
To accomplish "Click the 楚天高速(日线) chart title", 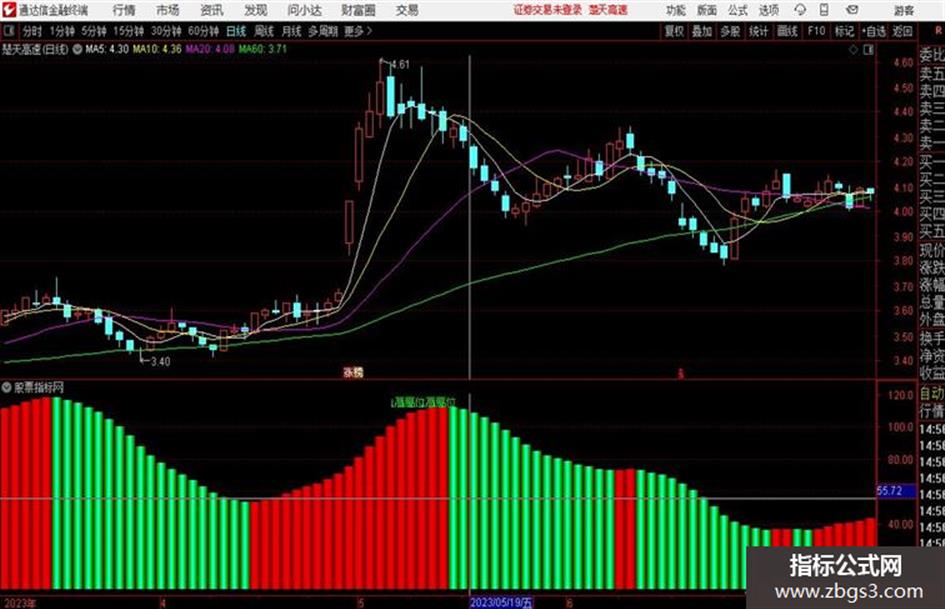I will point(35,49).
